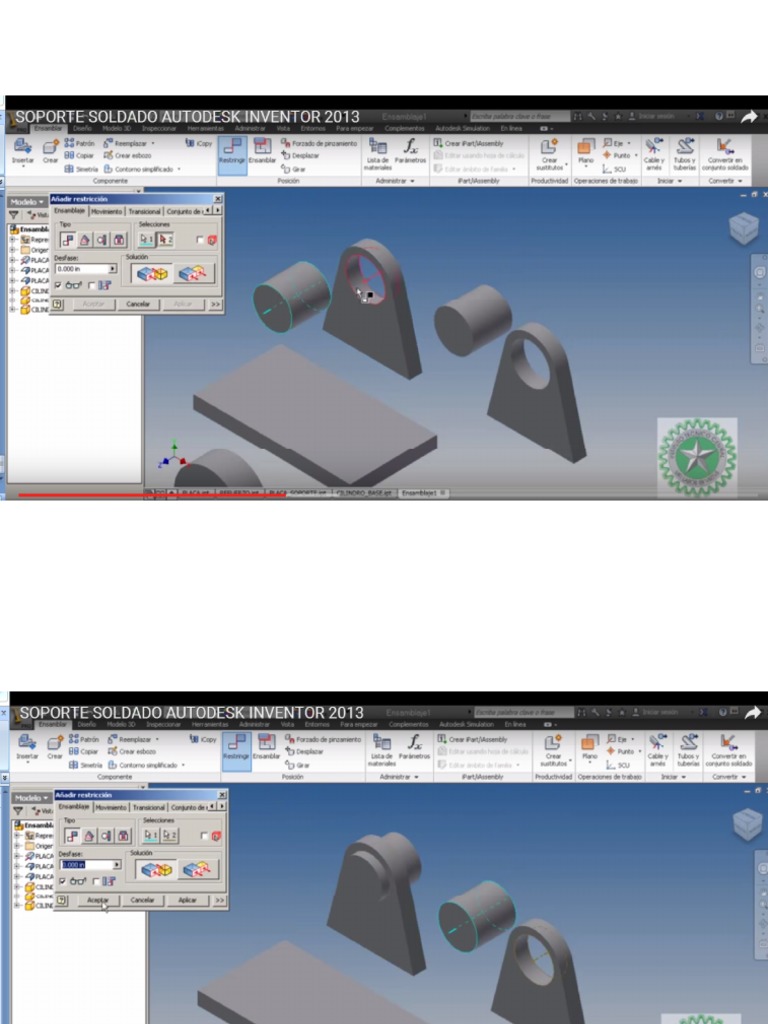The image size is (768, 1024).
Task: Click Crear component icon in upper frame
Action: 50,152
